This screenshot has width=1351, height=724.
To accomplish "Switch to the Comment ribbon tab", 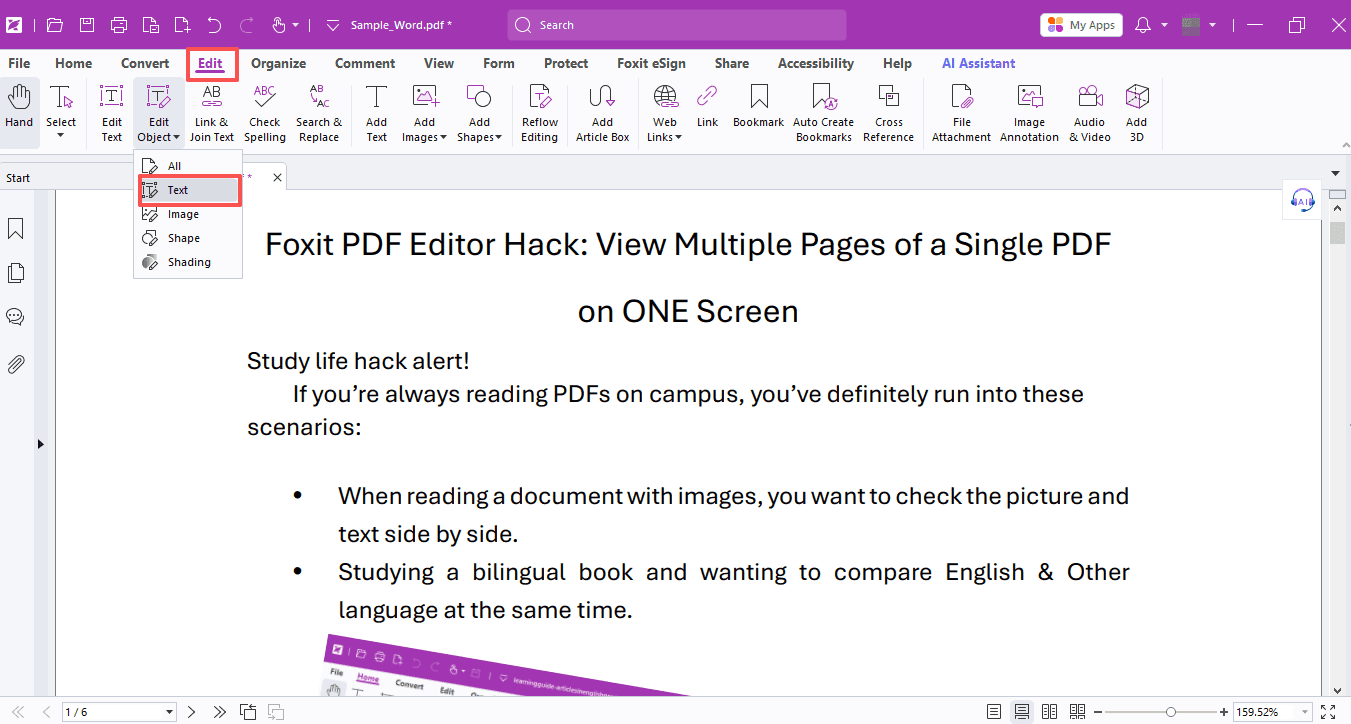I will click(x=365, y=63).
